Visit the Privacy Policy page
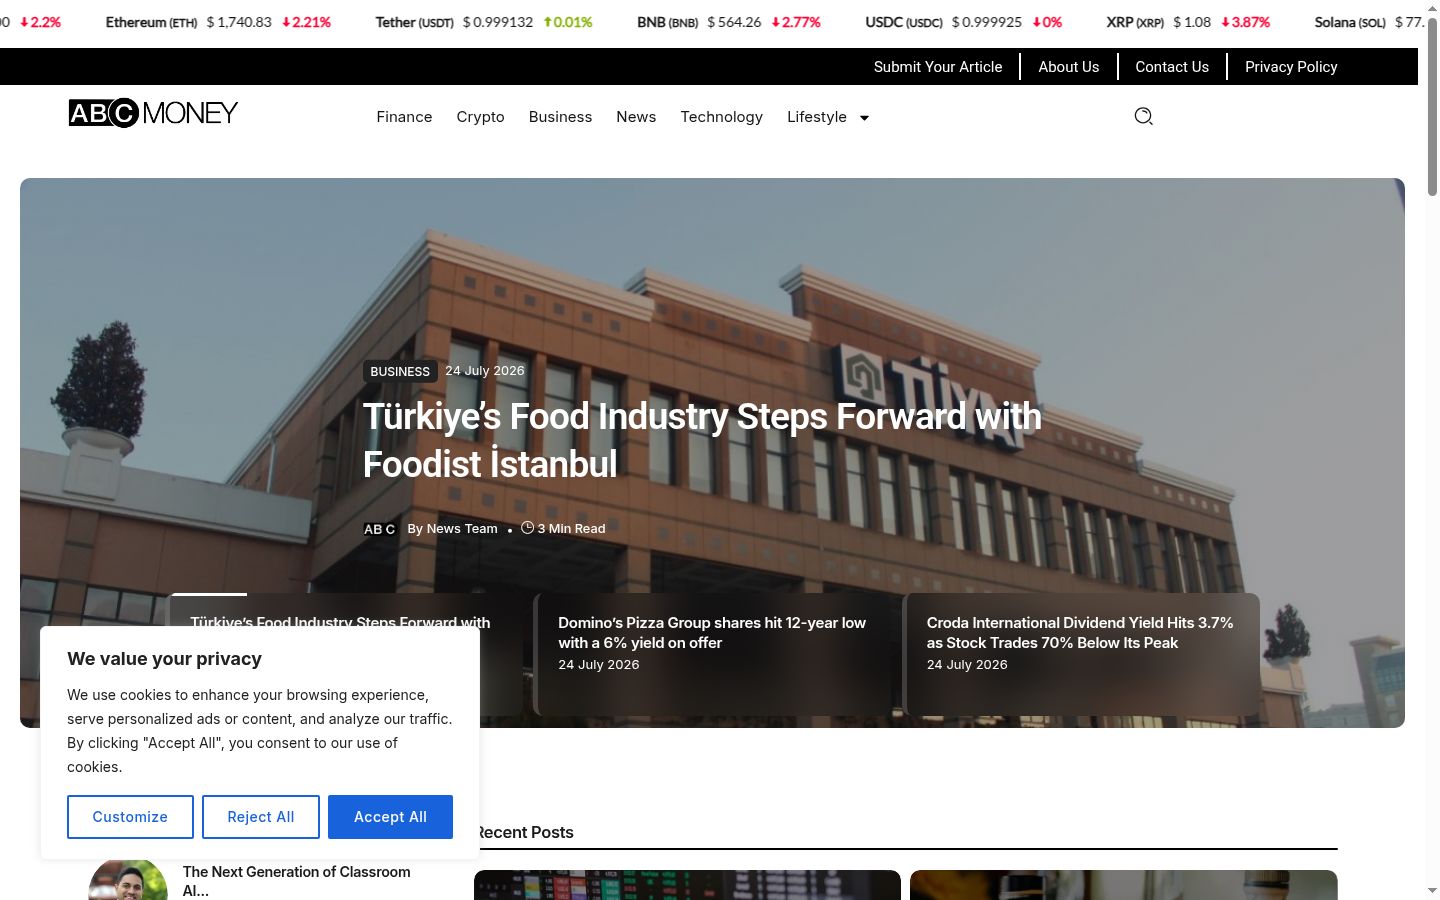The height and width of the screenshot is (900, 1440). coord(1291,67)
